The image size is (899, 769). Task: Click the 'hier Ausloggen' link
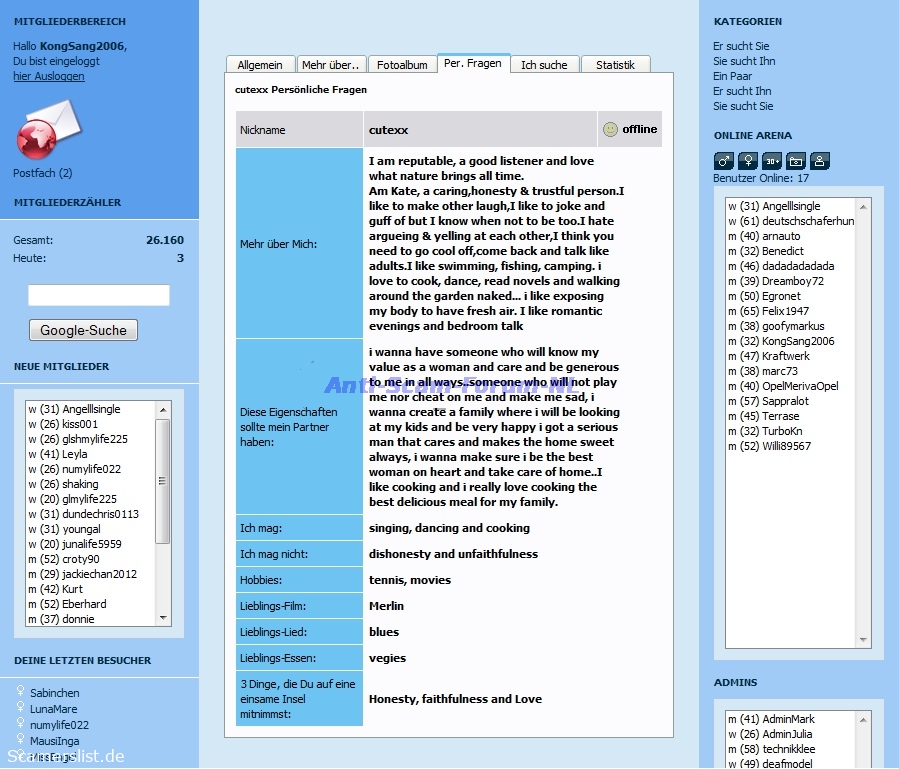[49, 76]
